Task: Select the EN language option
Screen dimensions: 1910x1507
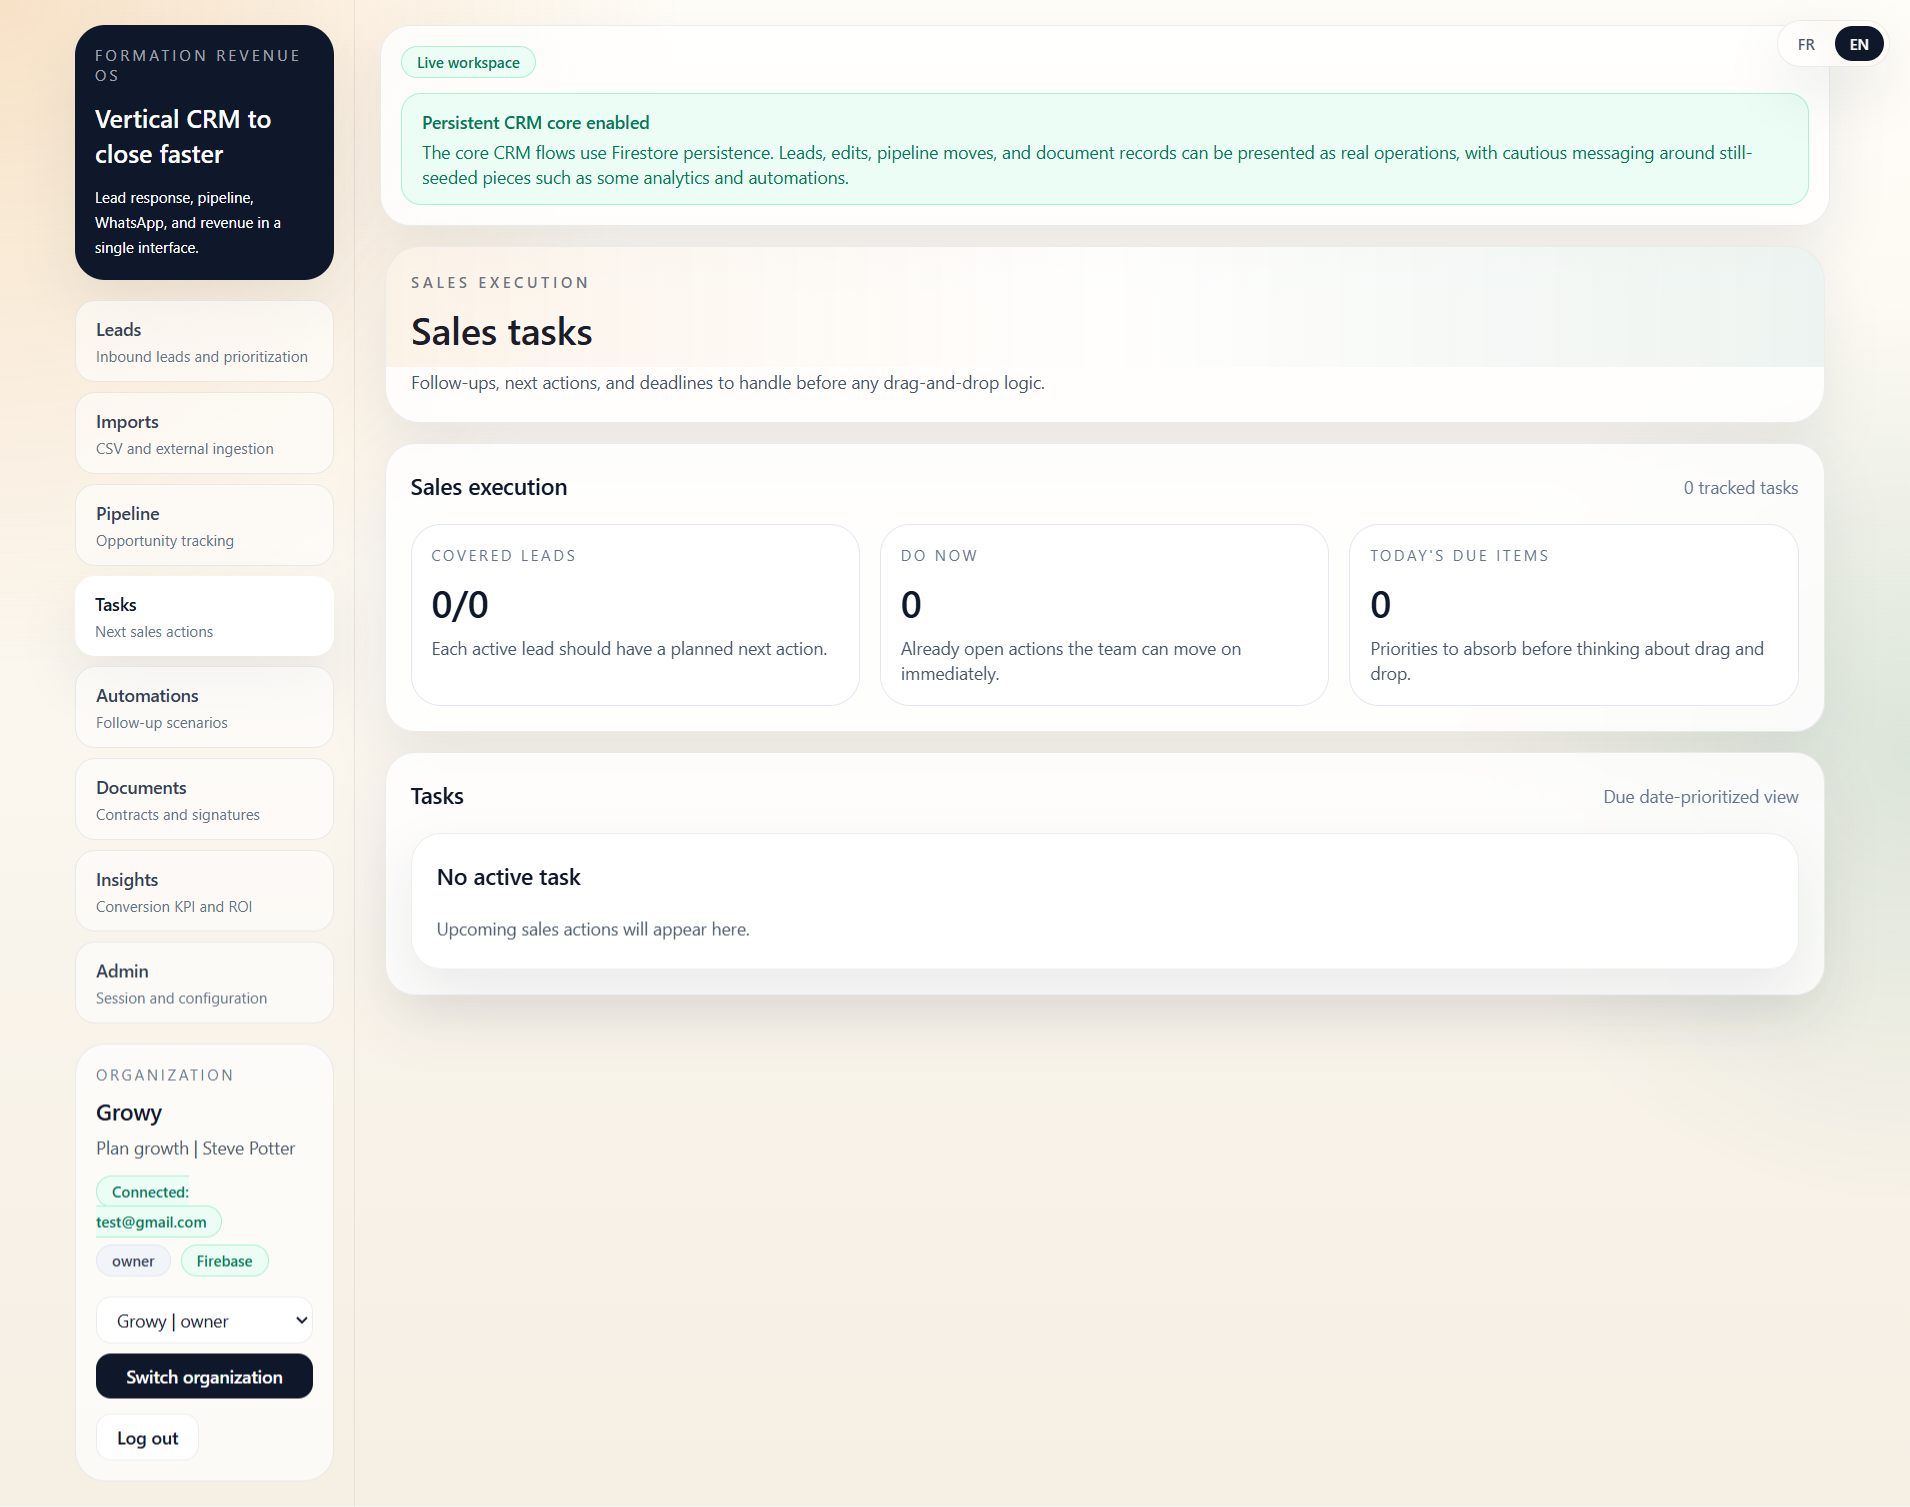Action: (x=1858, y=45)
